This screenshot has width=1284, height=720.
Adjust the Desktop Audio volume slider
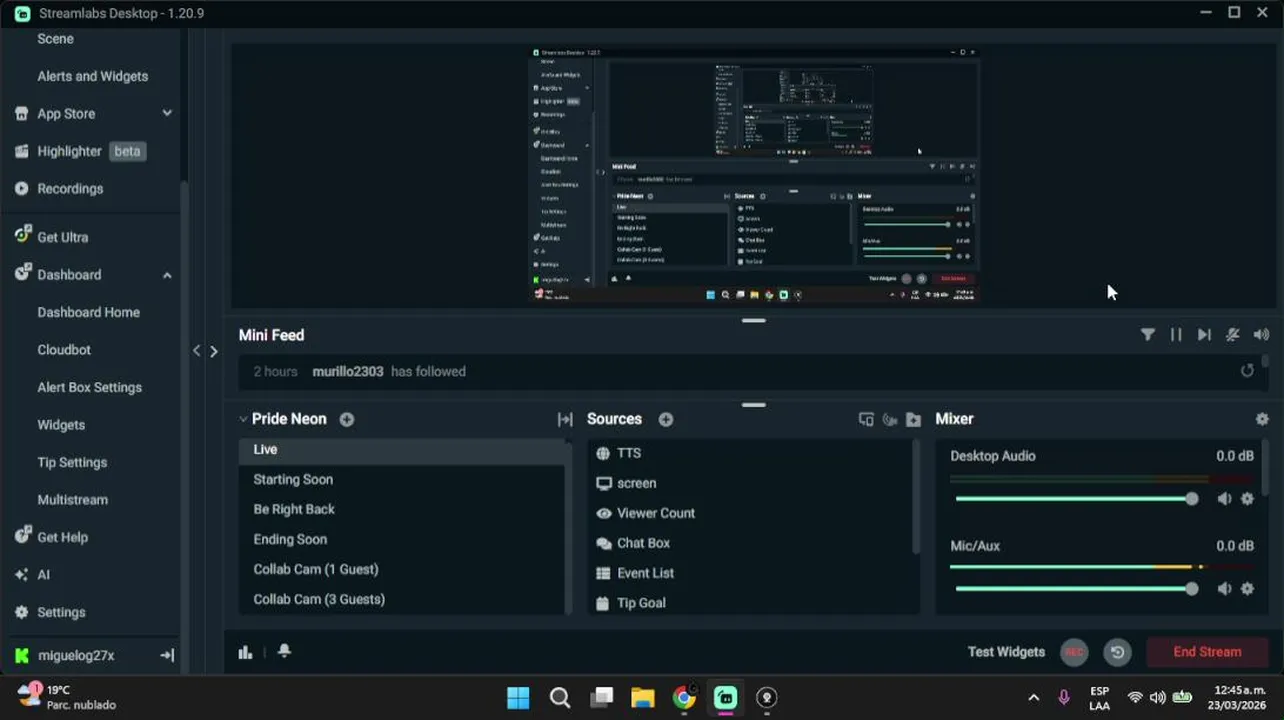[1076, 499]
